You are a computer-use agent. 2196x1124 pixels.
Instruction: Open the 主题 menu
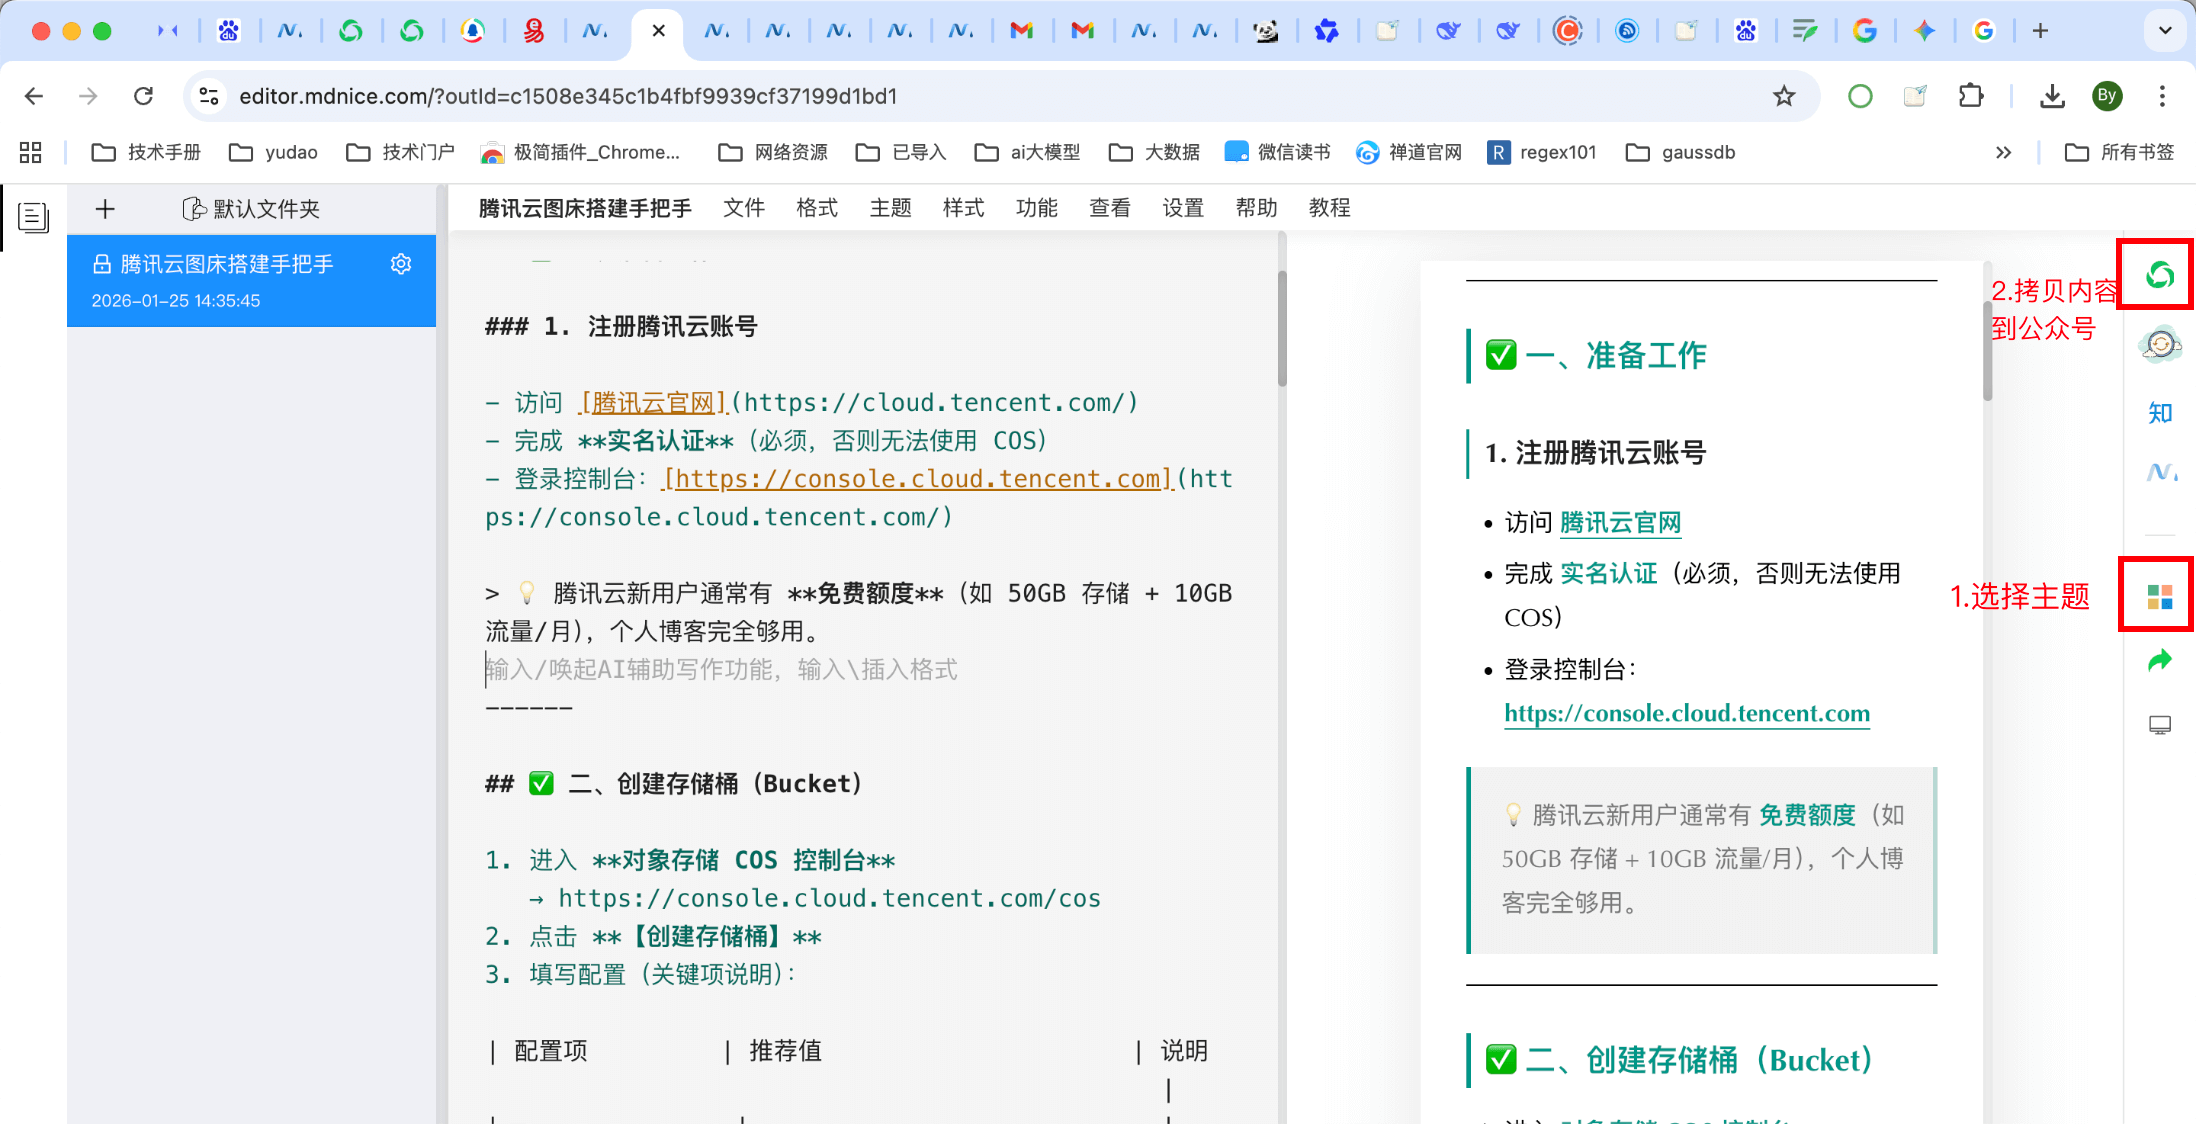(890, 208)
